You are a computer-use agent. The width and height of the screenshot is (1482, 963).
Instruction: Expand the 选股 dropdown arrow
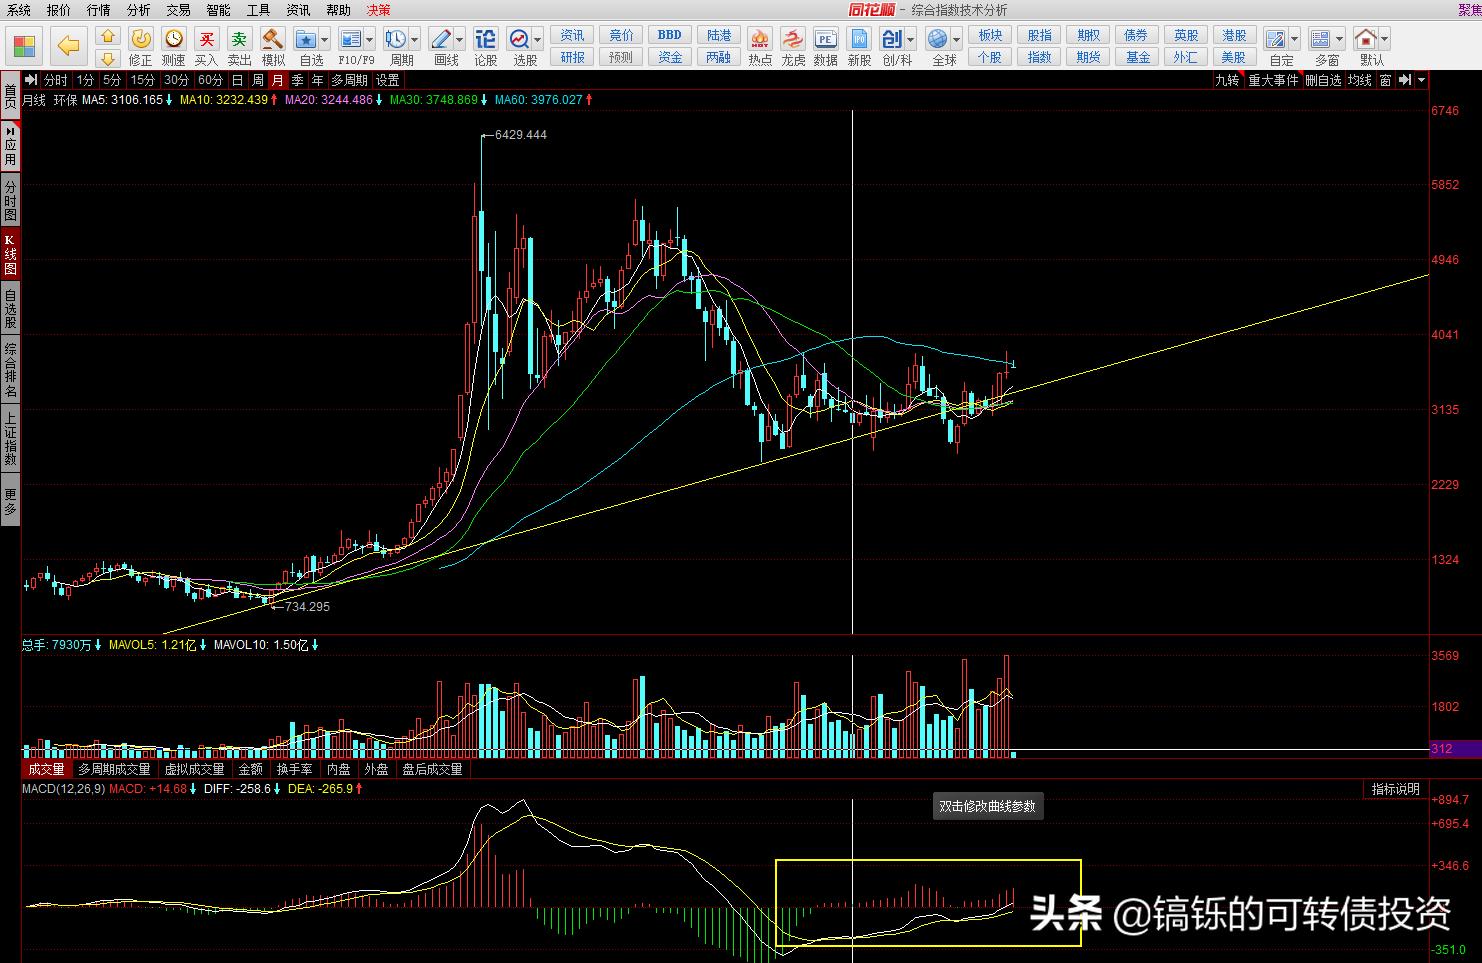[x=538, y=40]
